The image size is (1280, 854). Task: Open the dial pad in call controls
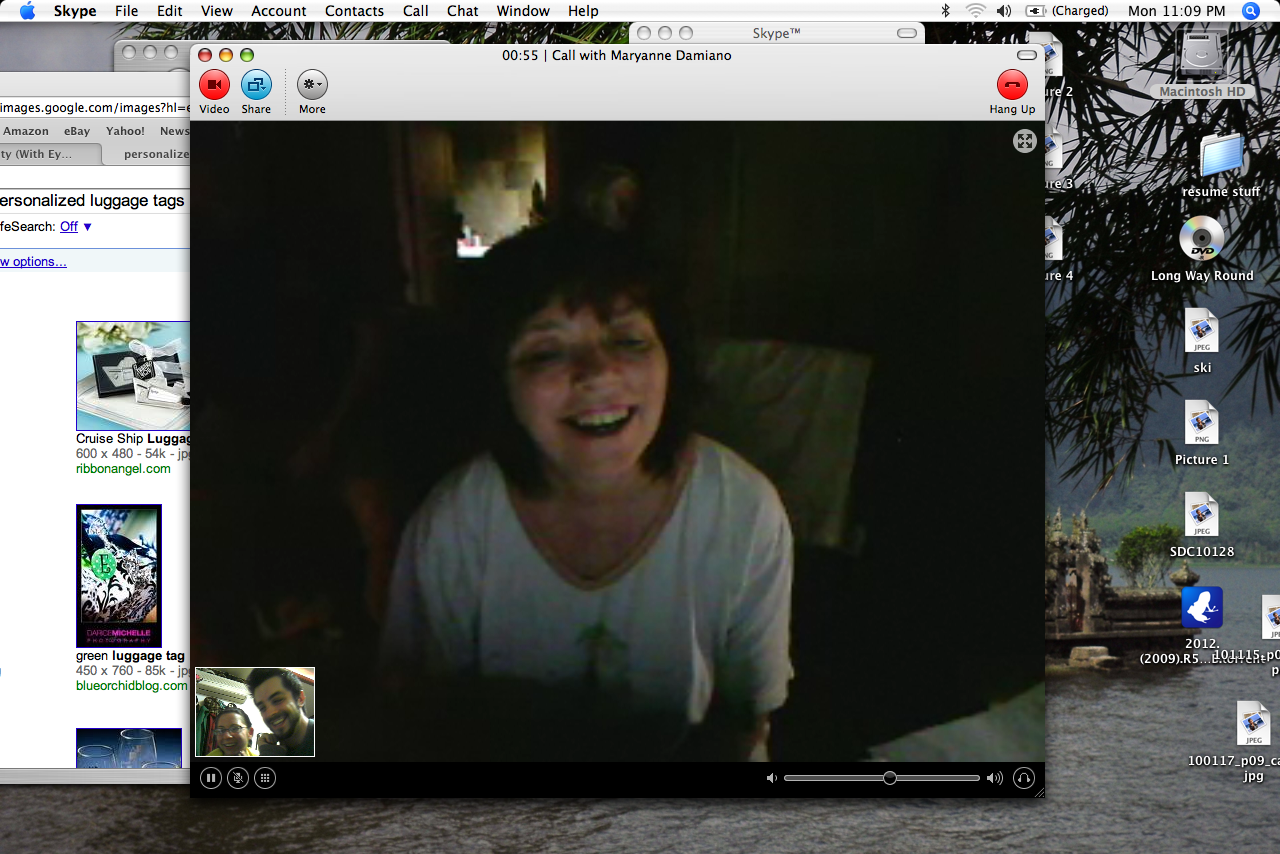click(264, 778)
